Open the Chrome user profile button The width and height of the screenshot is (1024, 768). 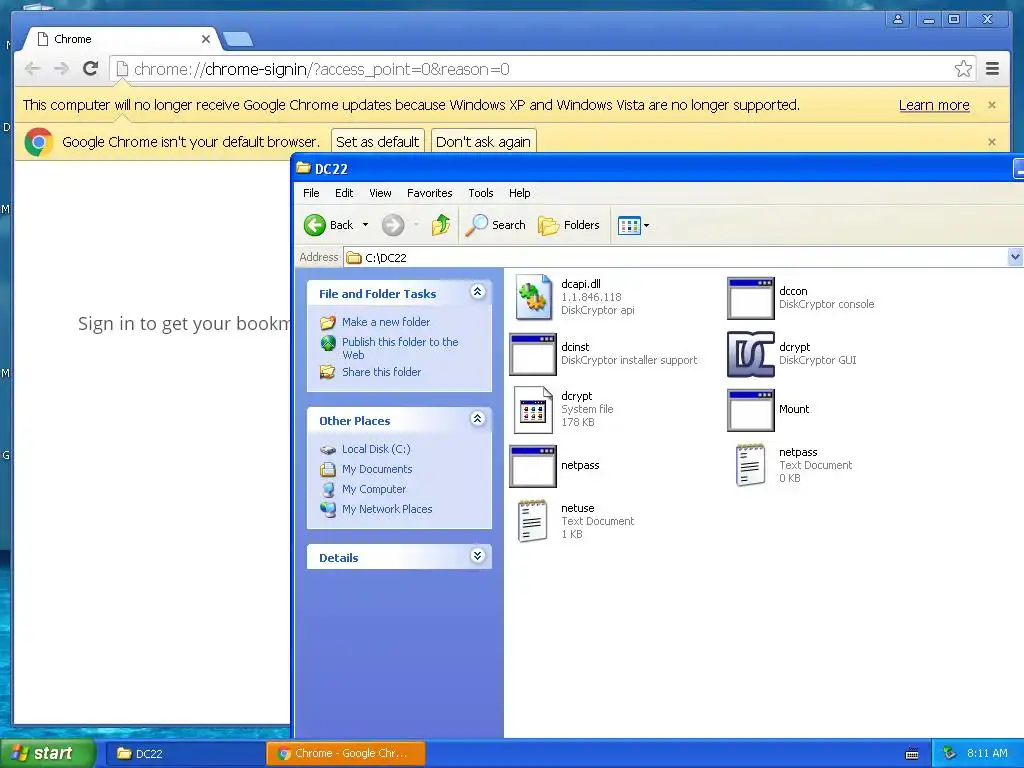(x=899, y=20)
